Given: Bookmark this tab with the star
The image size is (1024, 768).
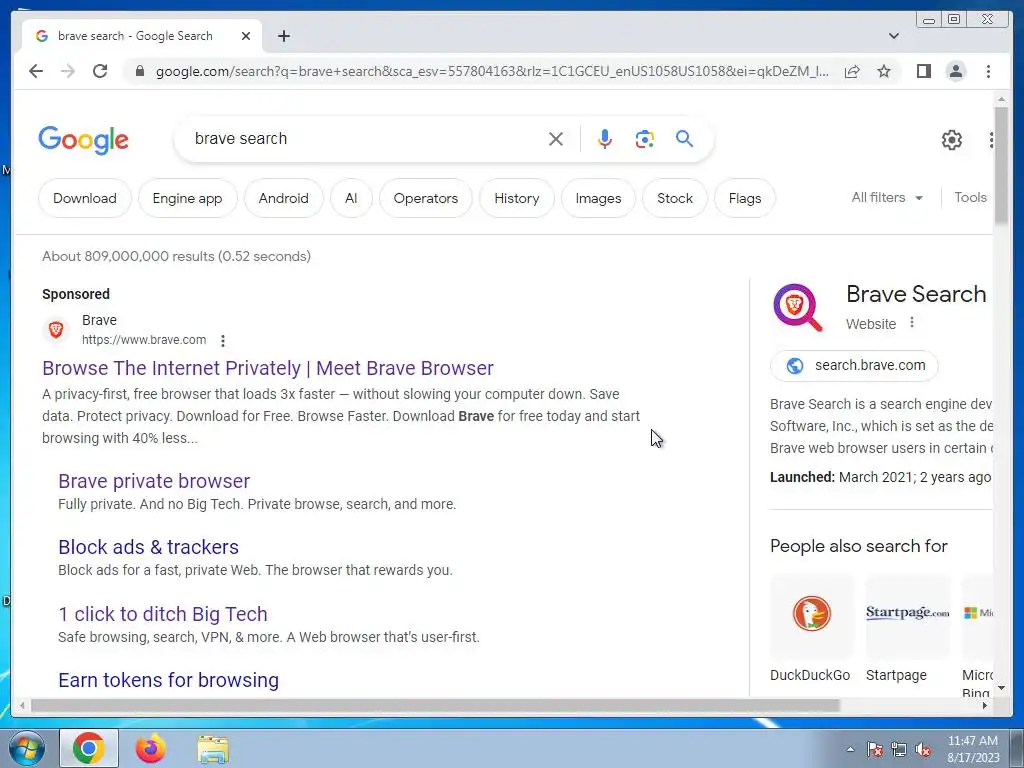Looking at the screenshot, I should pyautogui.click(x=884, y=71).
